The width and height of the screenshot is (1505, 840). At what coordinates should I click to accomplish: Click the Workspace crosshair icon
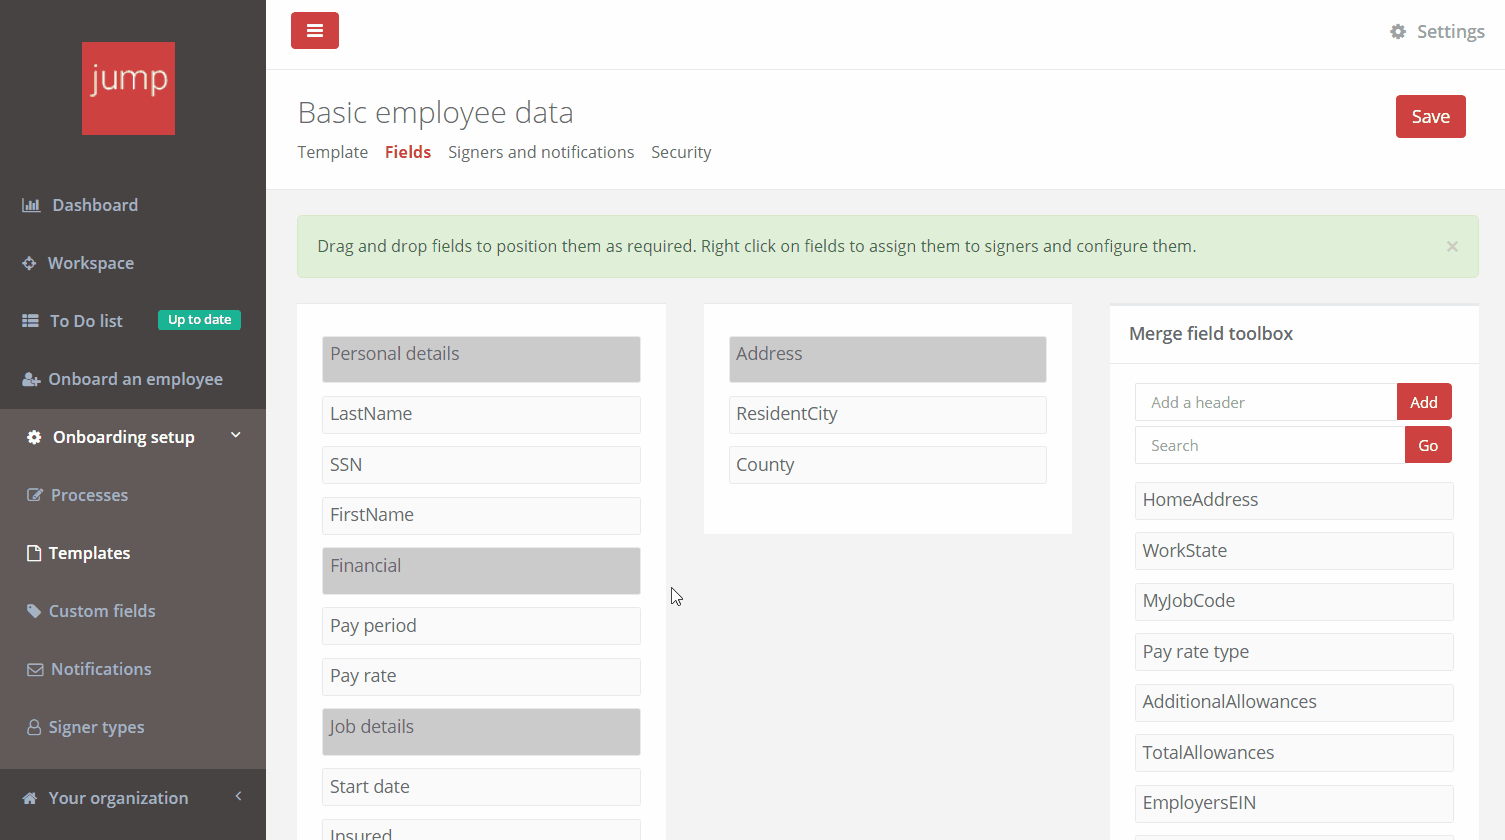29,263
